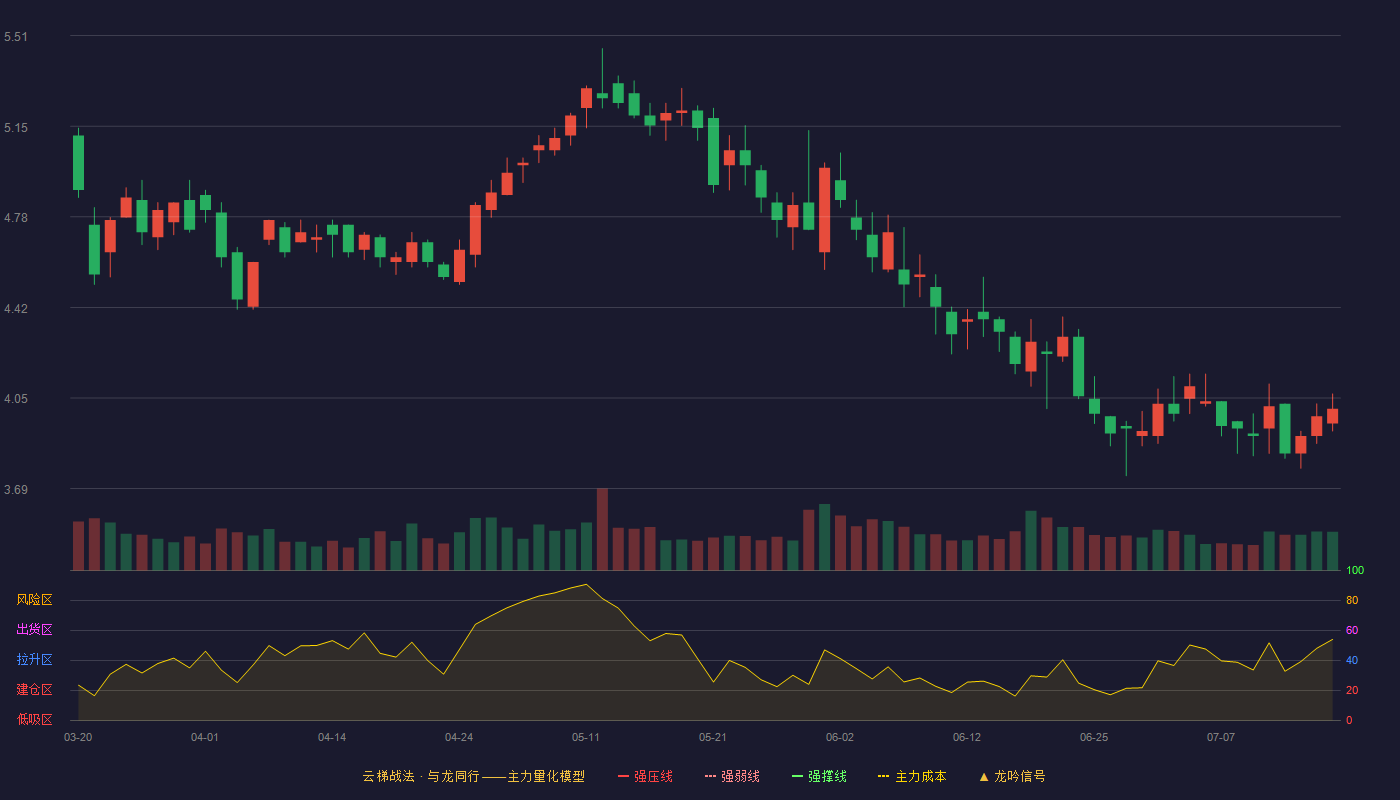
Task: Click the 3.69 price axis label
Action: [x=16, y=490]
